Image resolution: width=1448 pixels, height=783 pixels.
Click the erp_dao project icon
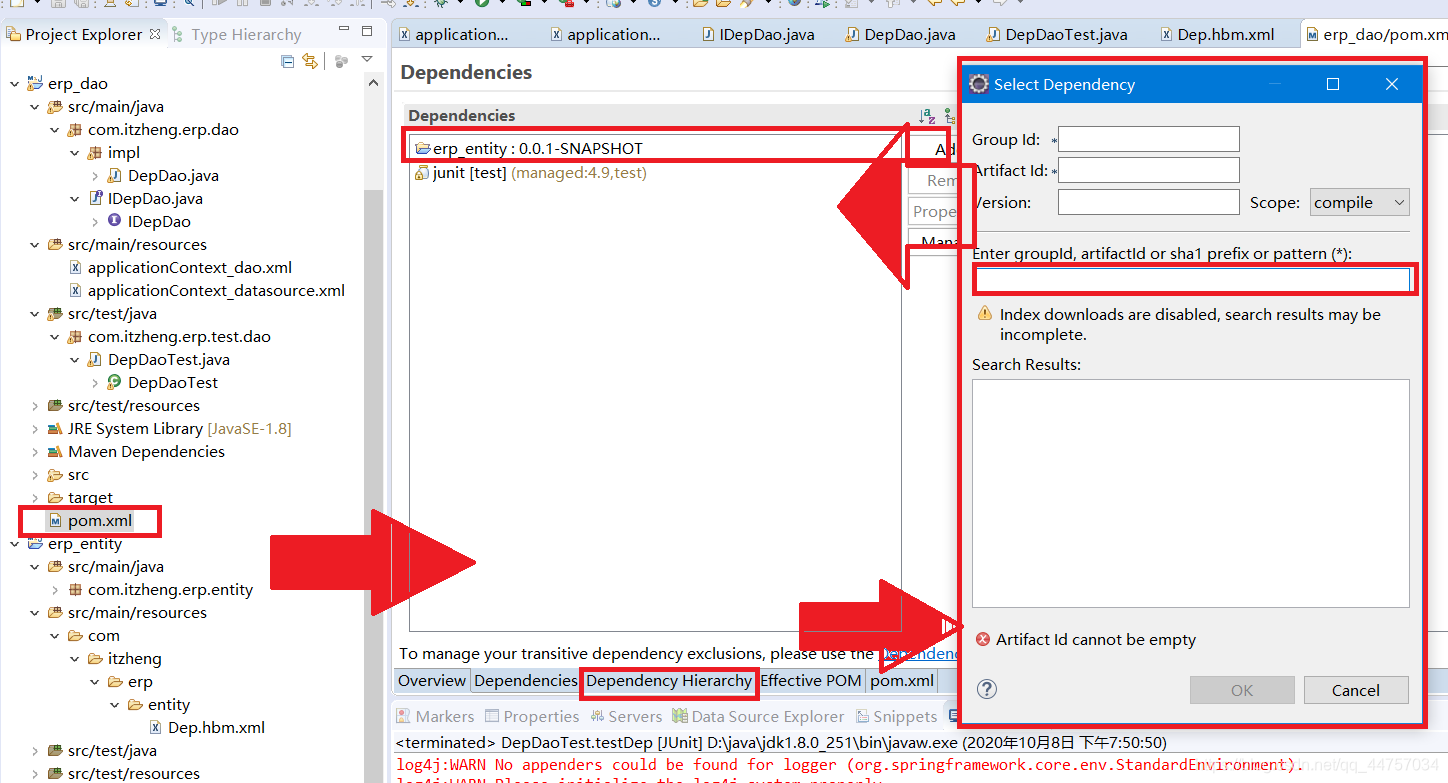pyautogui.click(x=35, y=83)
